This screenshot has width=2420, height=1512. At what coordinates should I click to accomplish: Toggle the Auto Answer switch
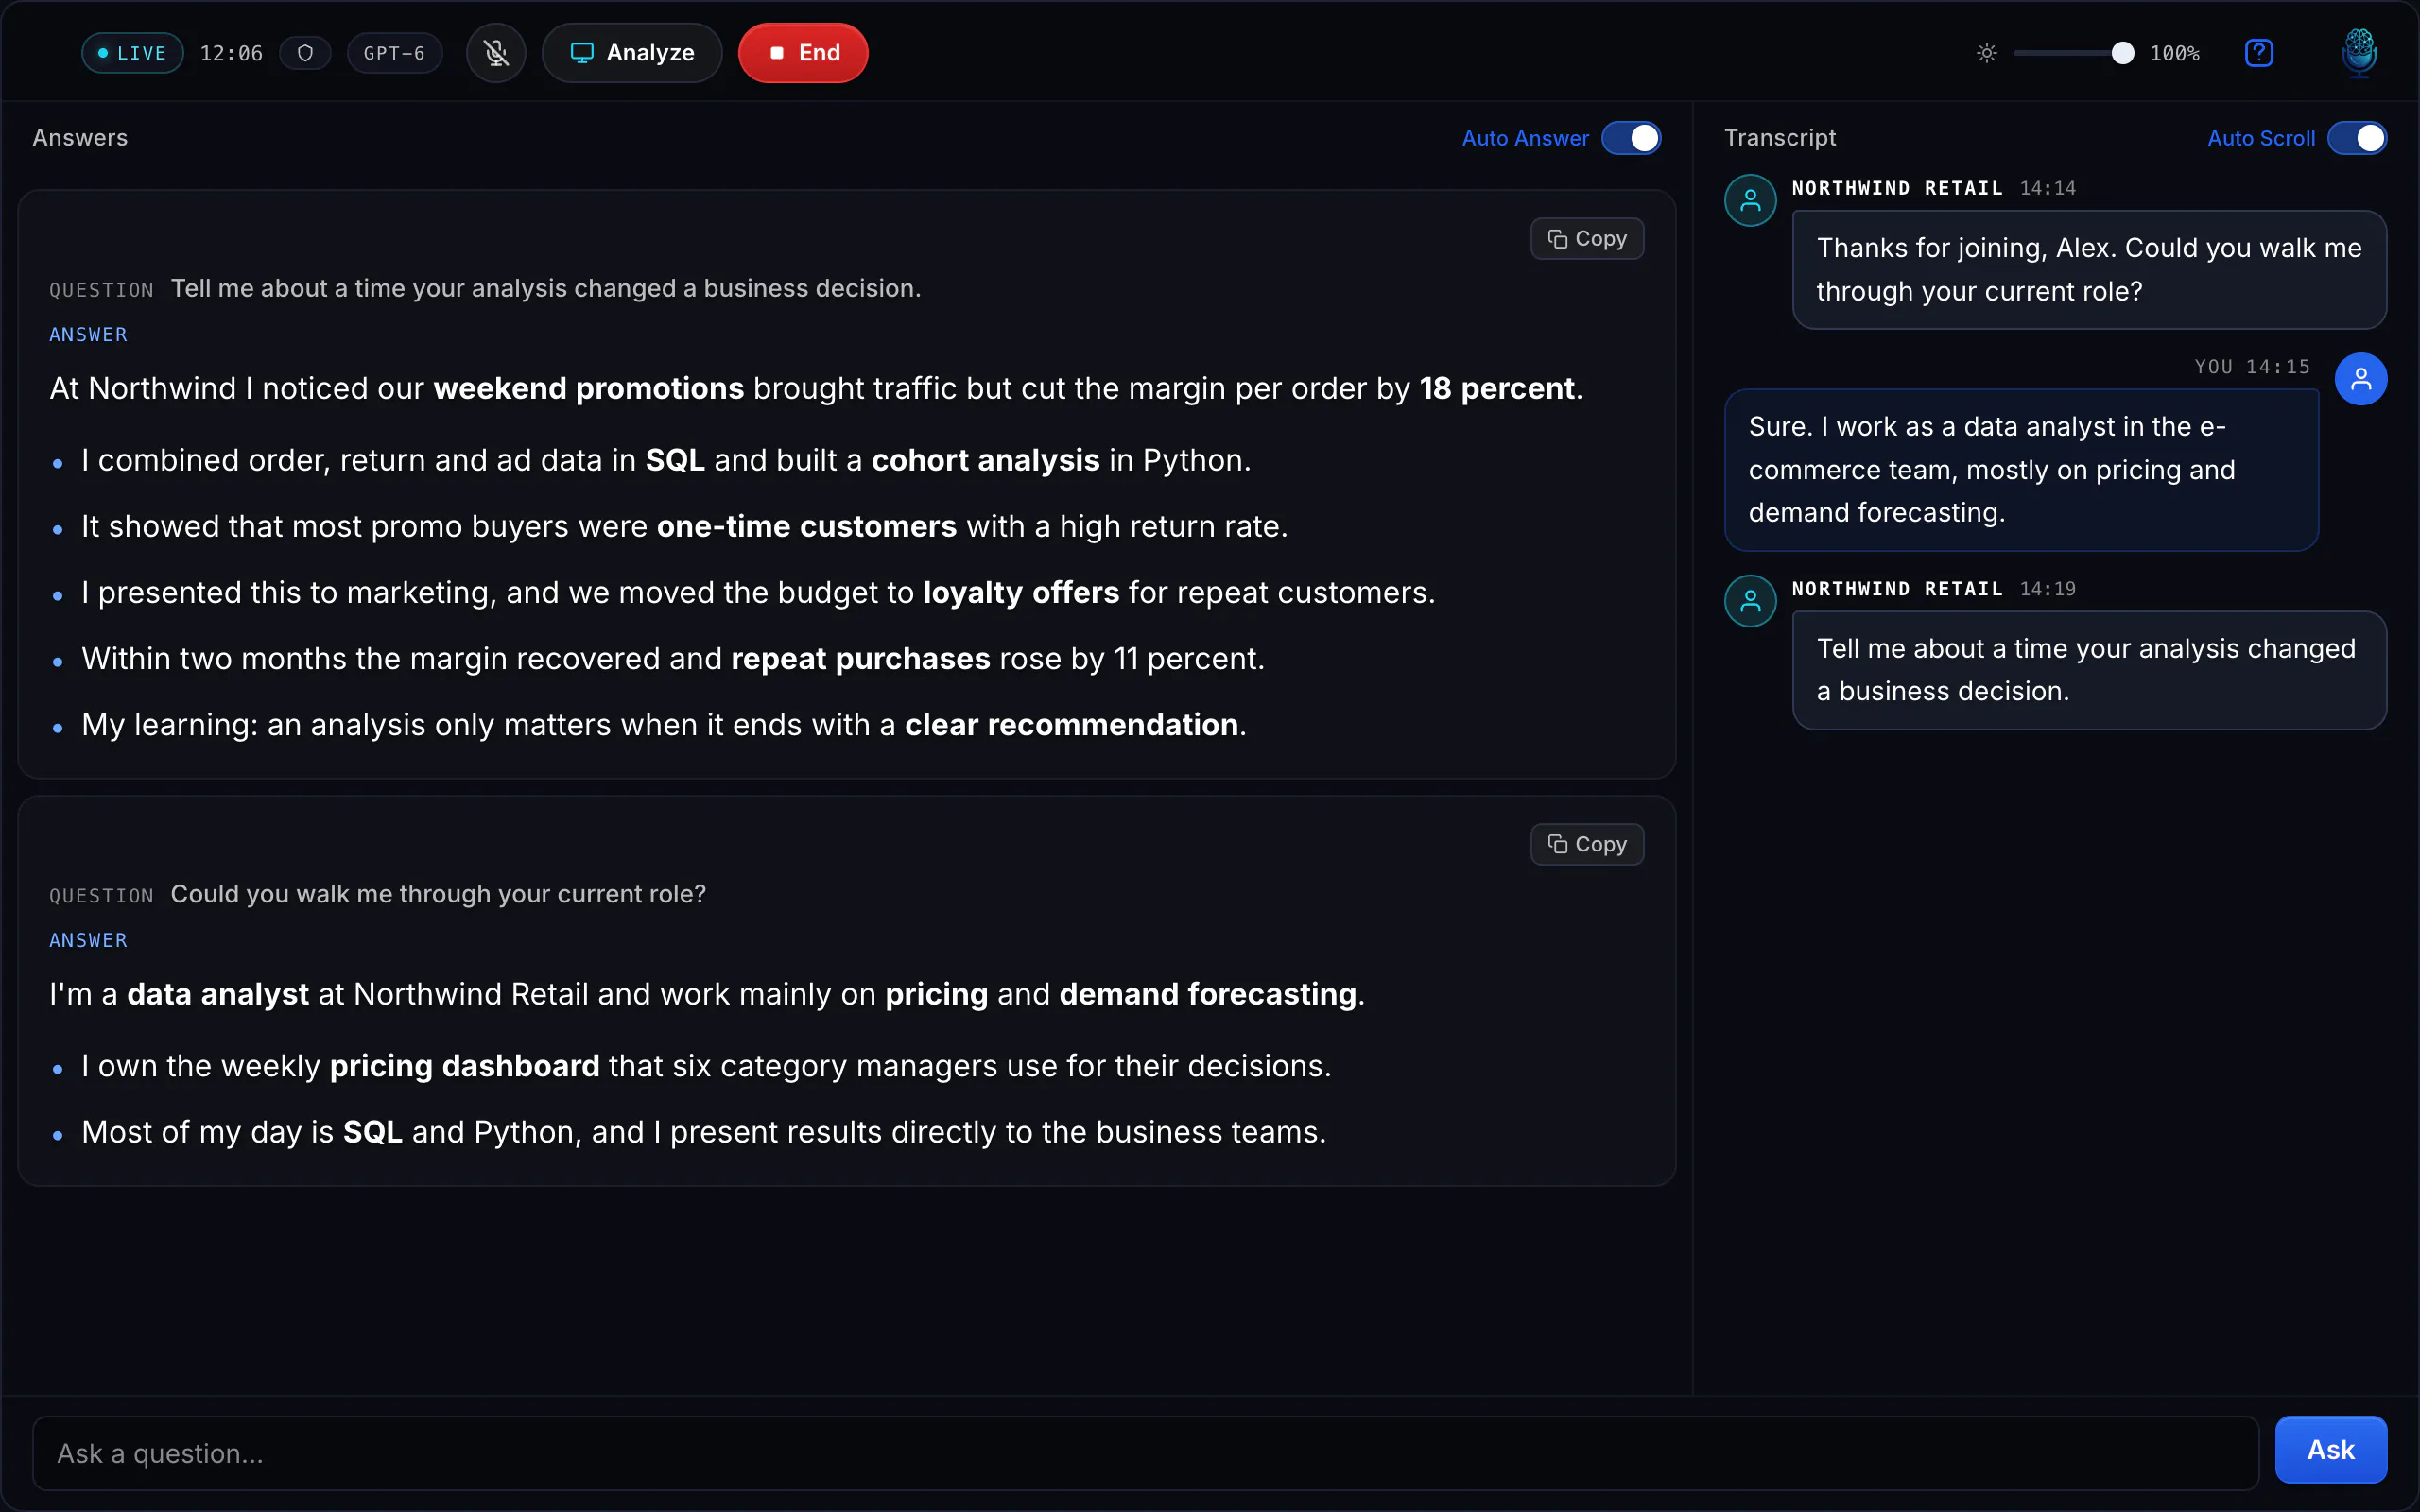point(1631,138)
